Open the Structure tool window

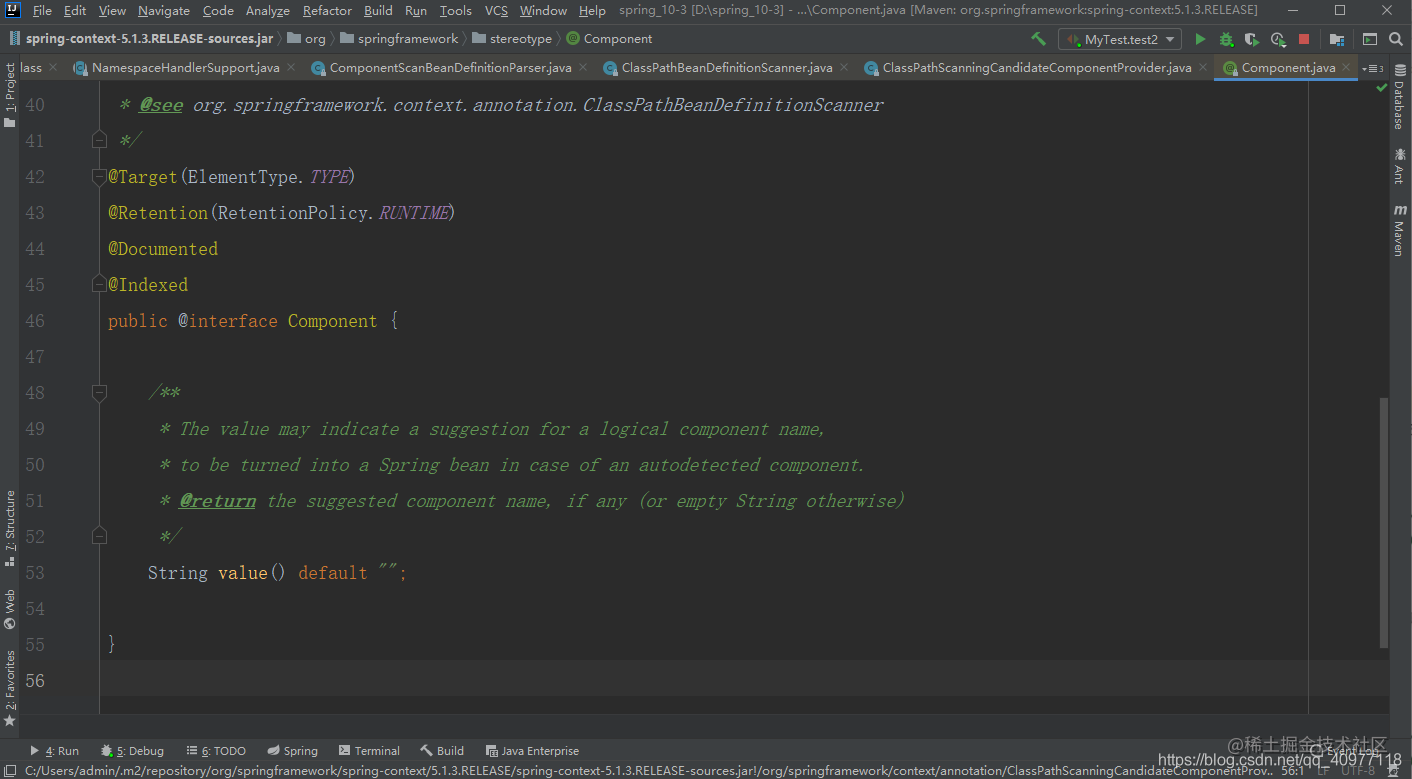pos(10,528)
